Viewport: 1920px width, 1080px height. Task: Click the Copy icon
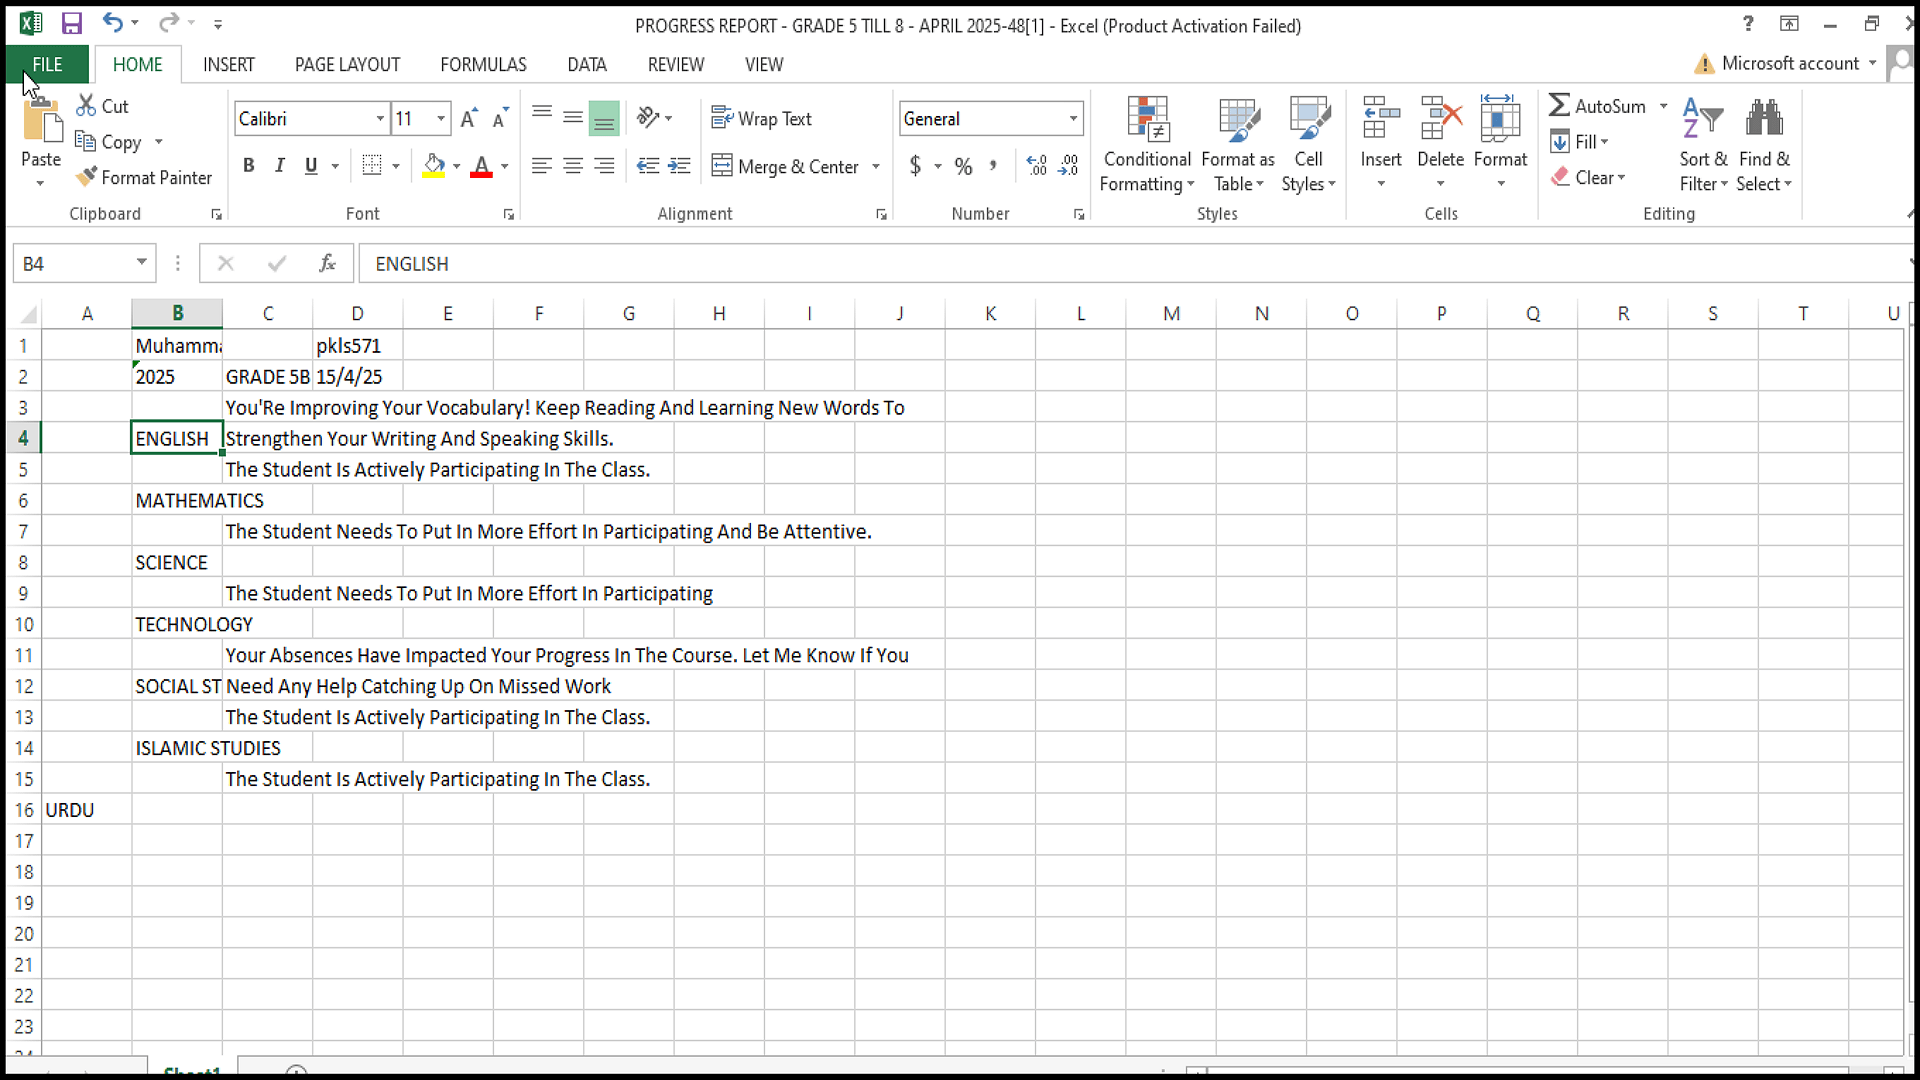86,142
